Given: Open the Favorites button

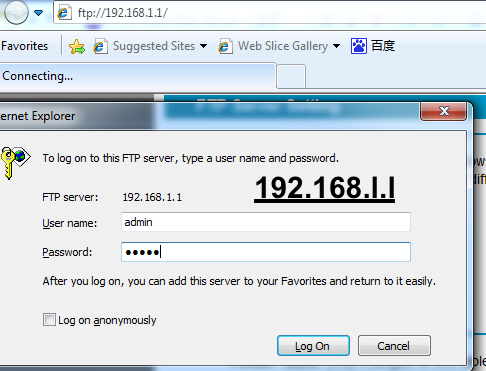Looking at the screenshot, I should (24, 46).
